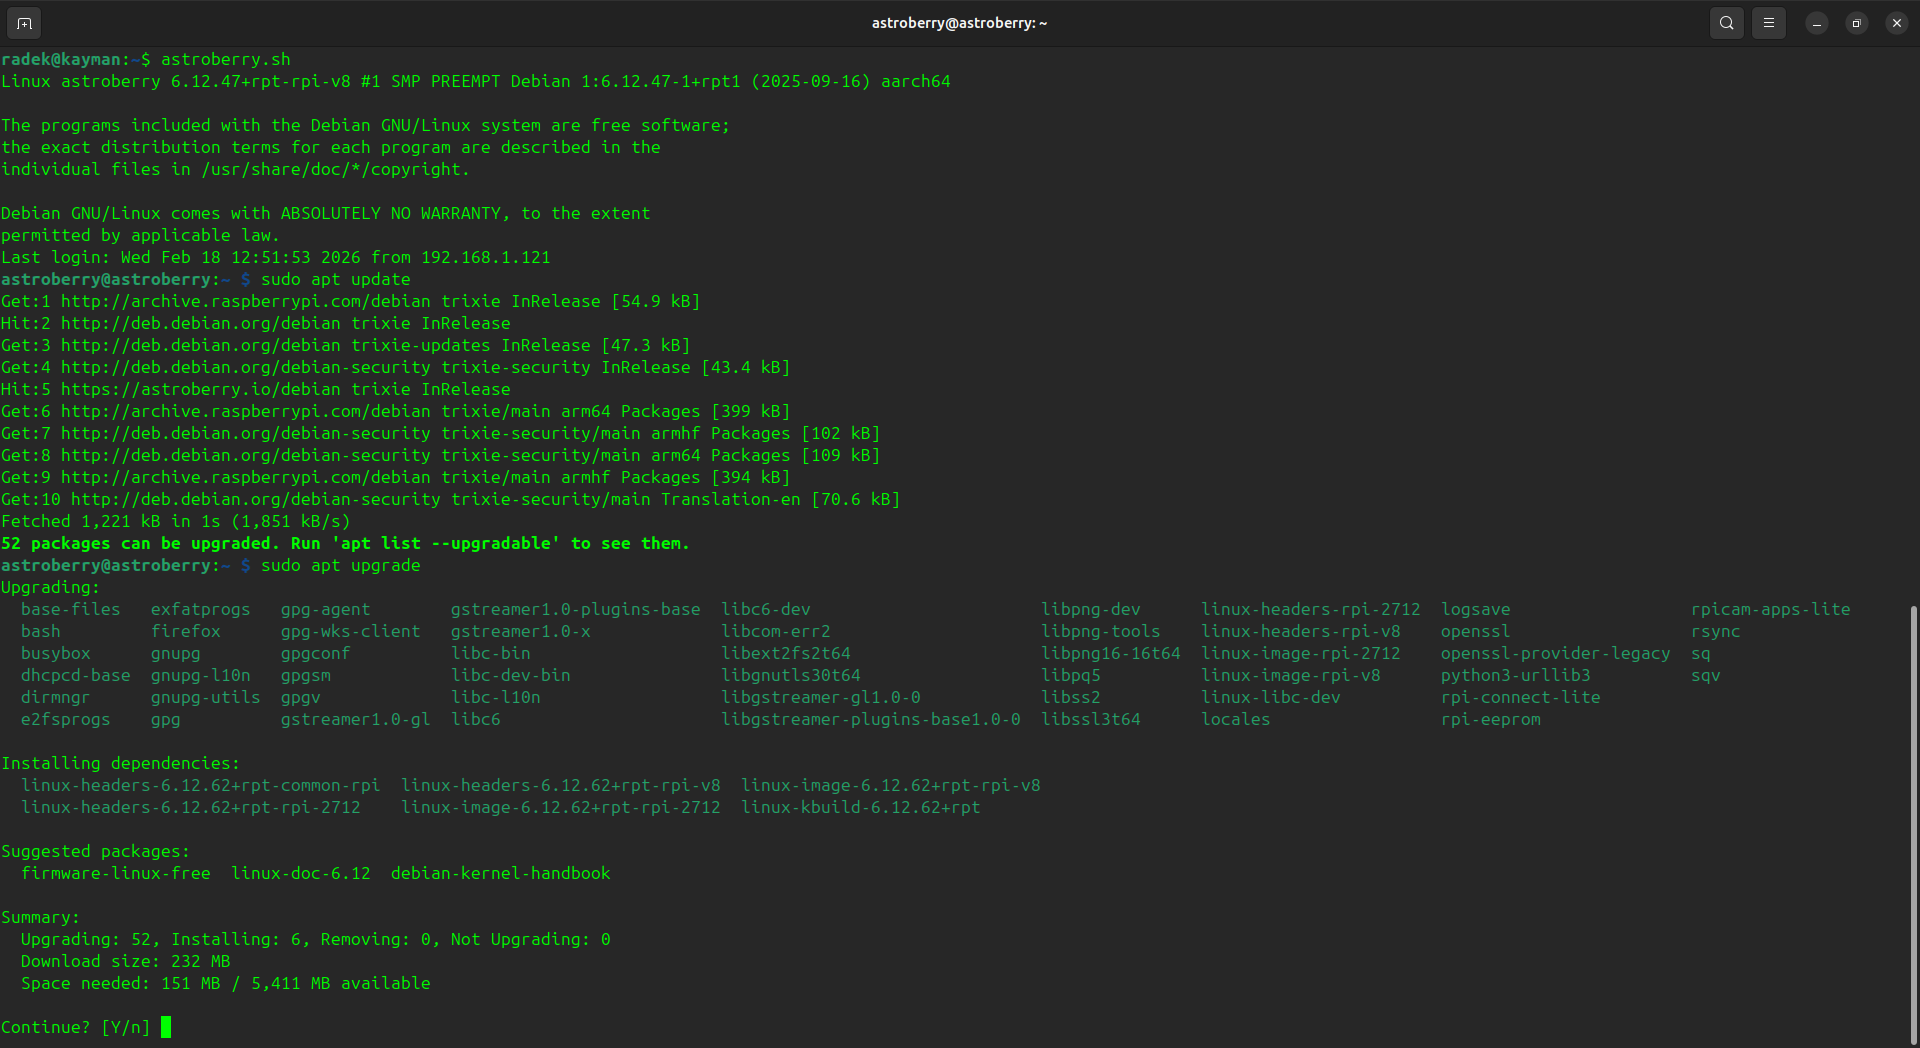This screenshot has width=1920, height=1048.
Task: Click the rpicam-apps-lite package name
Action: (x=1770, y=610)
